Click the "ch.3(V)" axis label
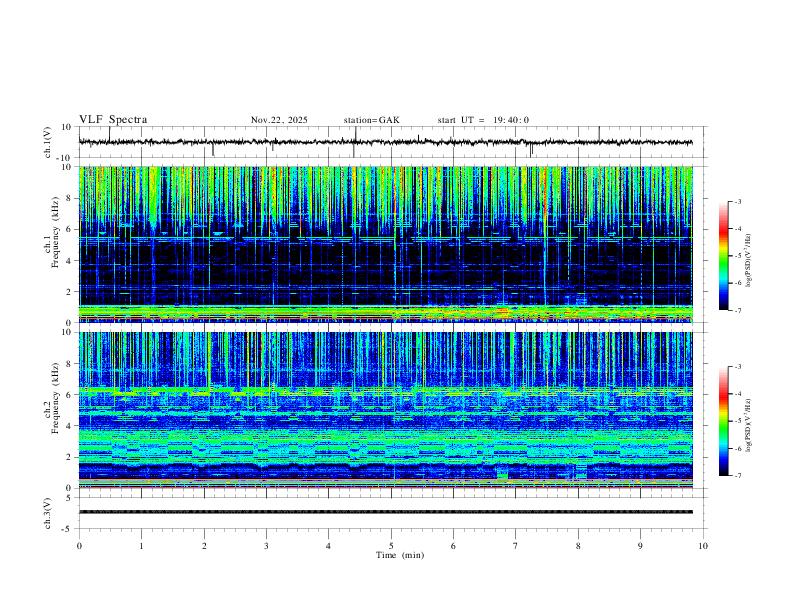 tap(48, 513)
